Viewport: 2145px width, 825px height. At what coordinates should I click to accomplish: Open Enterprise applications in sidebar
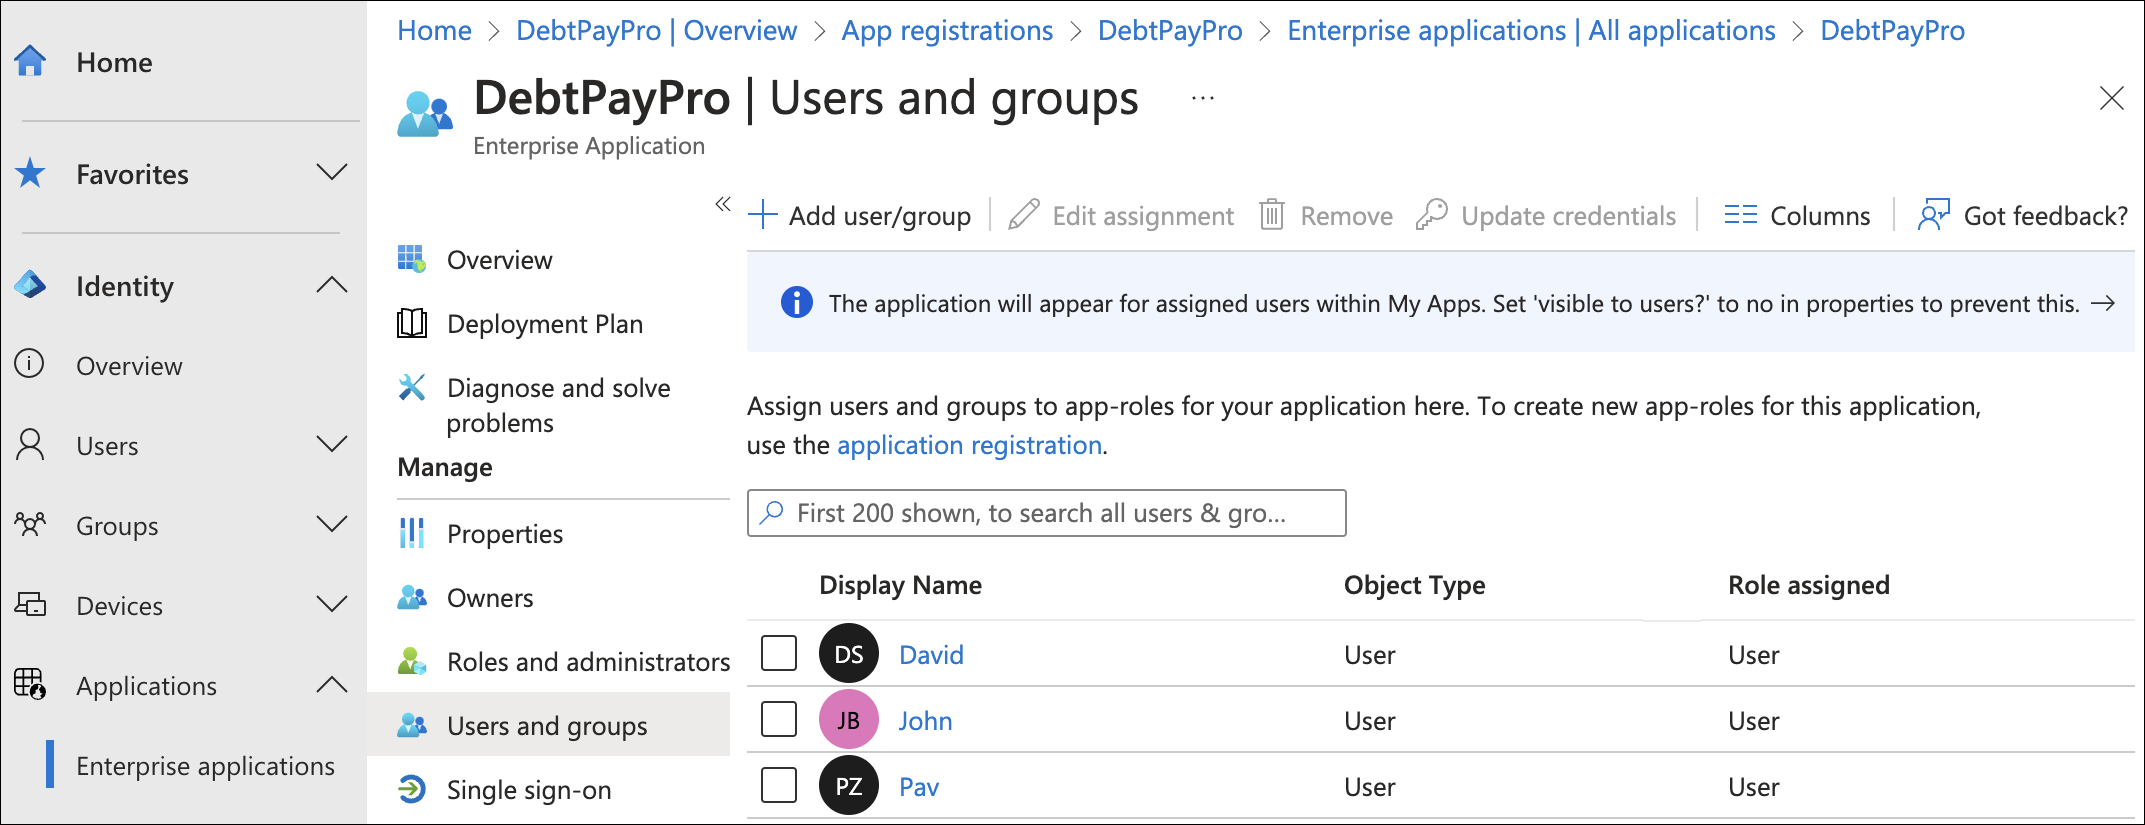coord(205,766)
